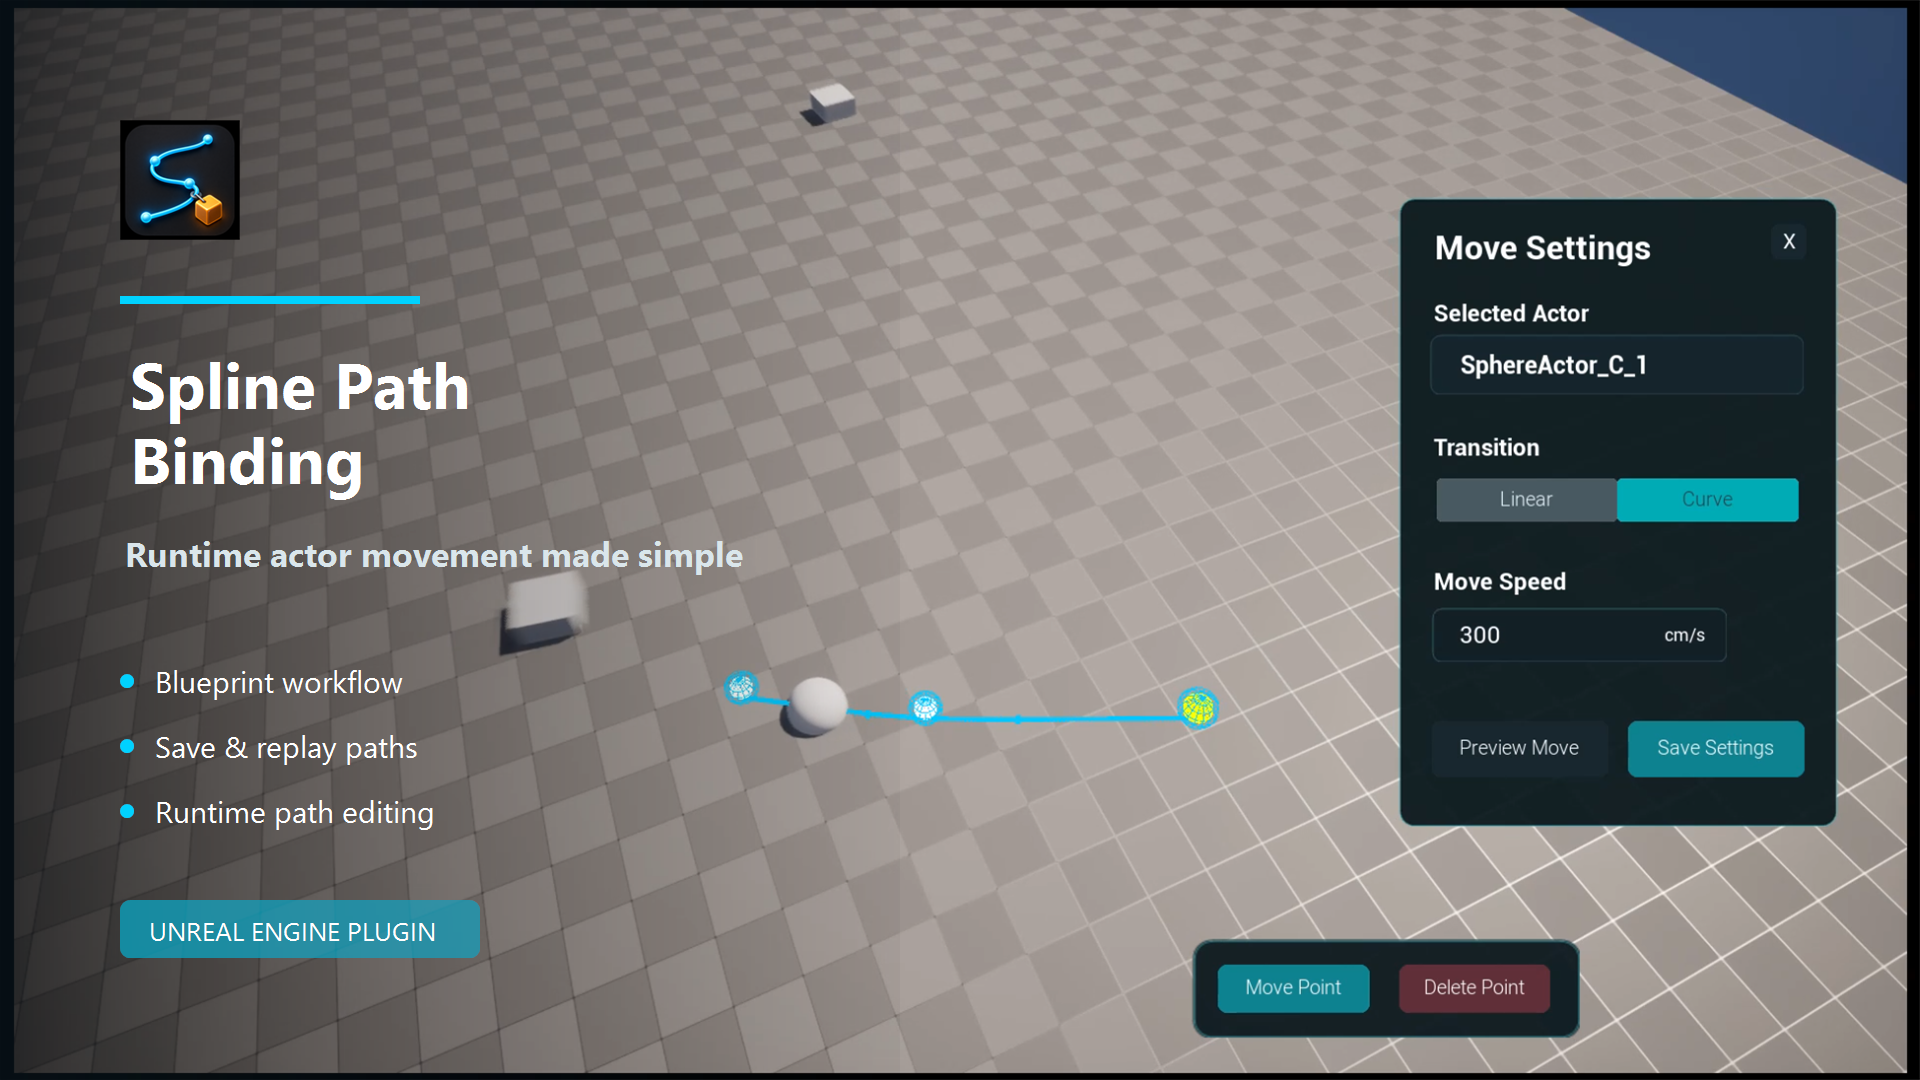This screenshot has height=1080, width=1920.
Task: Click the UNREAL ENGINE PLUGIN badge
Action: coord(300,930)
